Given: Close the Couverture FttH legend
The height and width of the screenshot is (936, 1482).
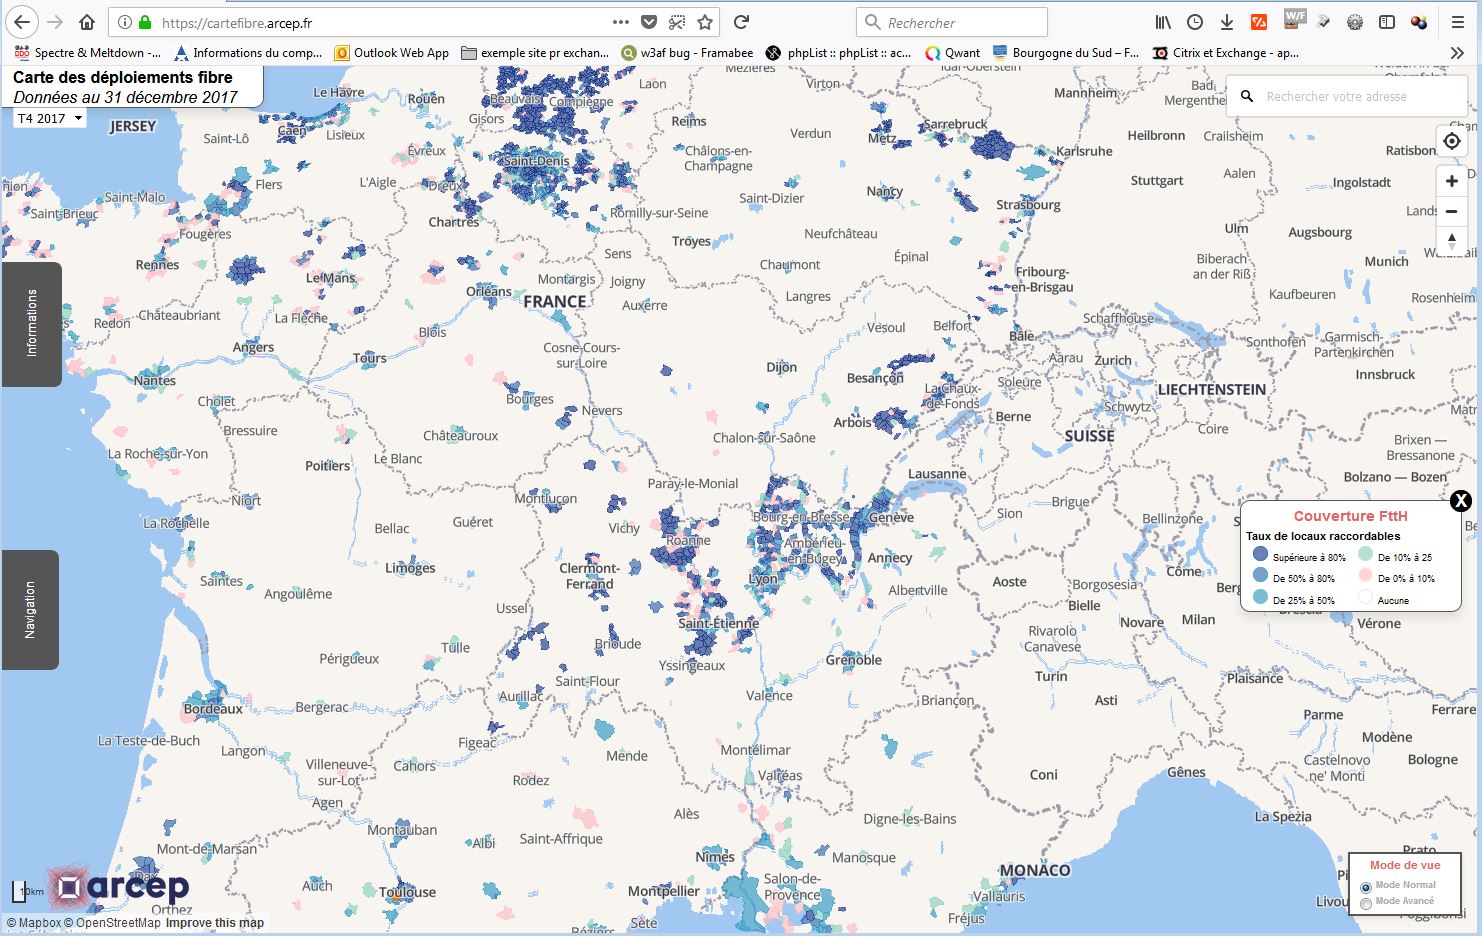Looking at the screenshot, I should 1460,501.
